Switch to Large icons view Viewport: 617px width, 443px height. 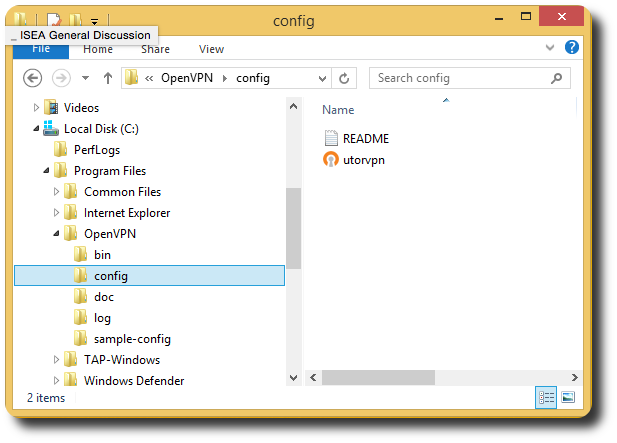tap(568, 397)
